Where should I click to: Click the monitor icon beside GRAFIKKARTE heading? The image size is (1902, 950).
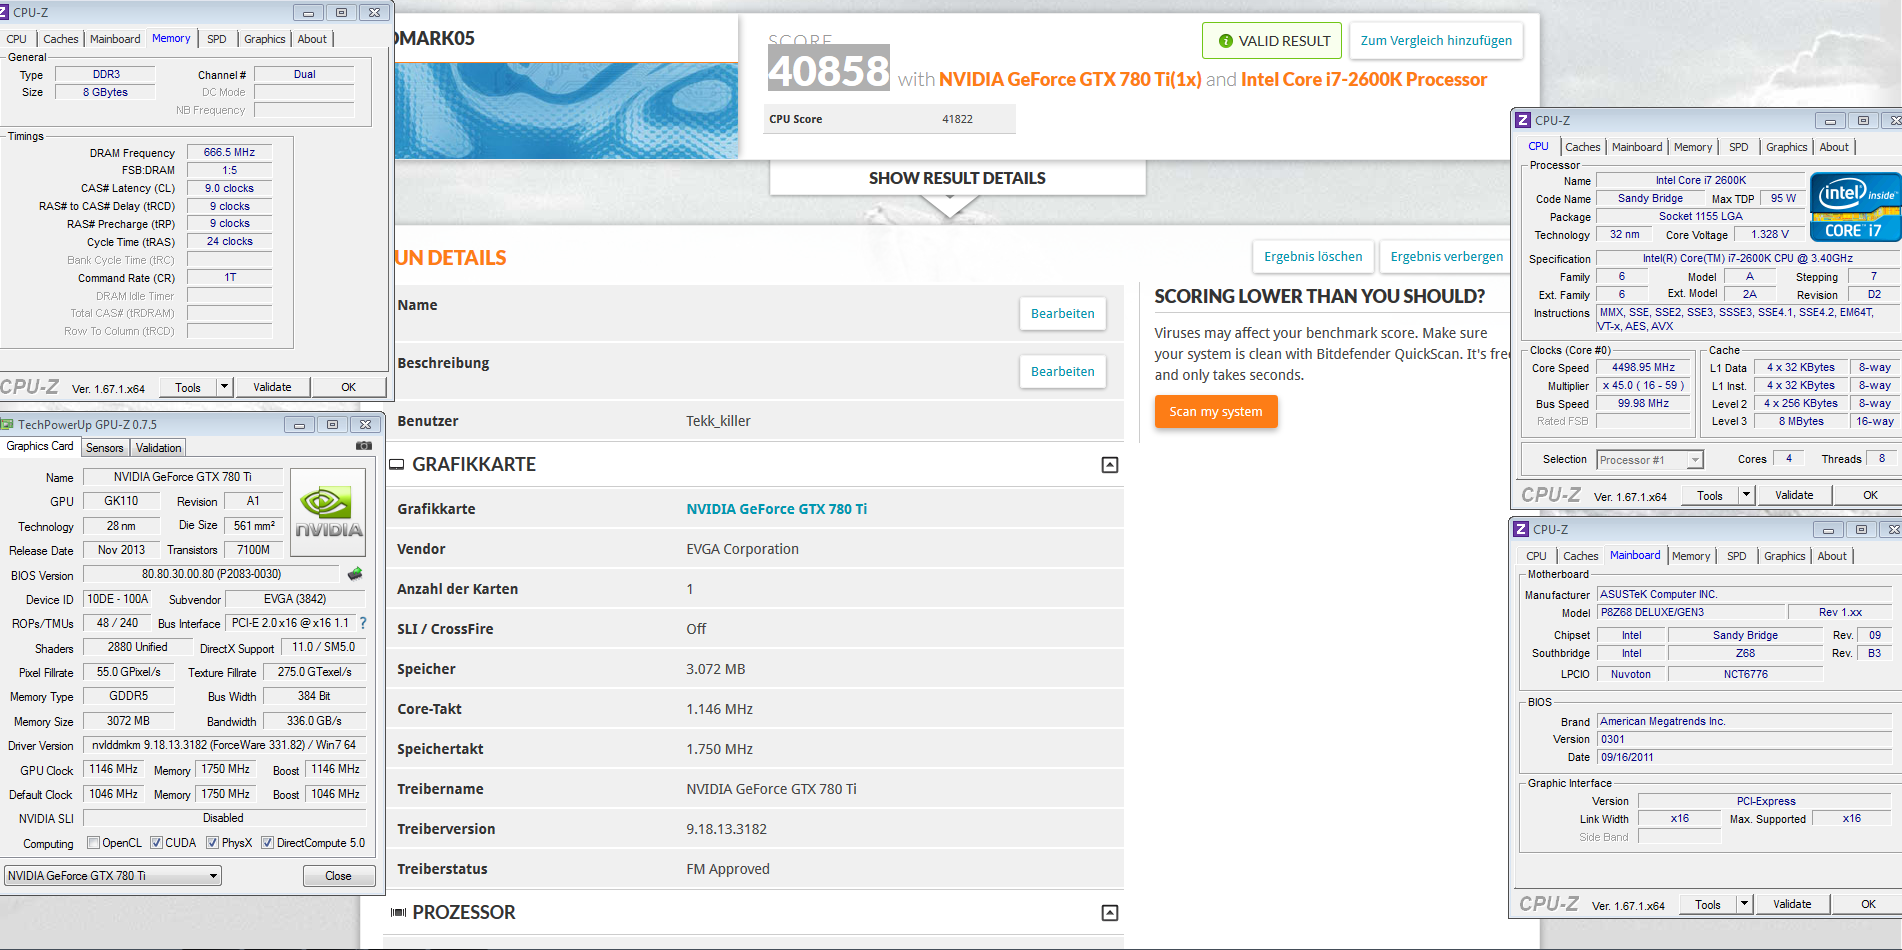pyautogui.click(x=397, y=465)
